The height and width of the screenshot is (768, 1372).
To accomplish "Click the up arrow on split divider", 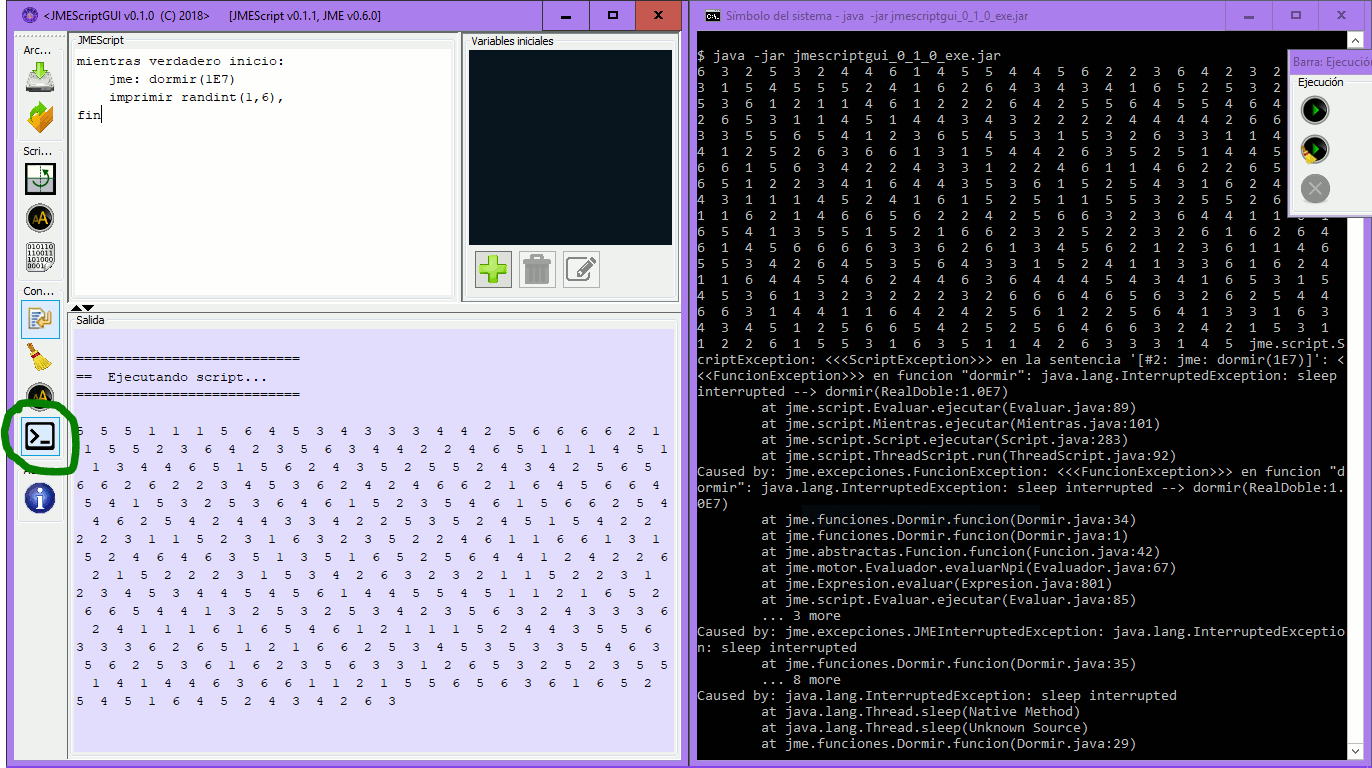I will [x=76, y=307].
